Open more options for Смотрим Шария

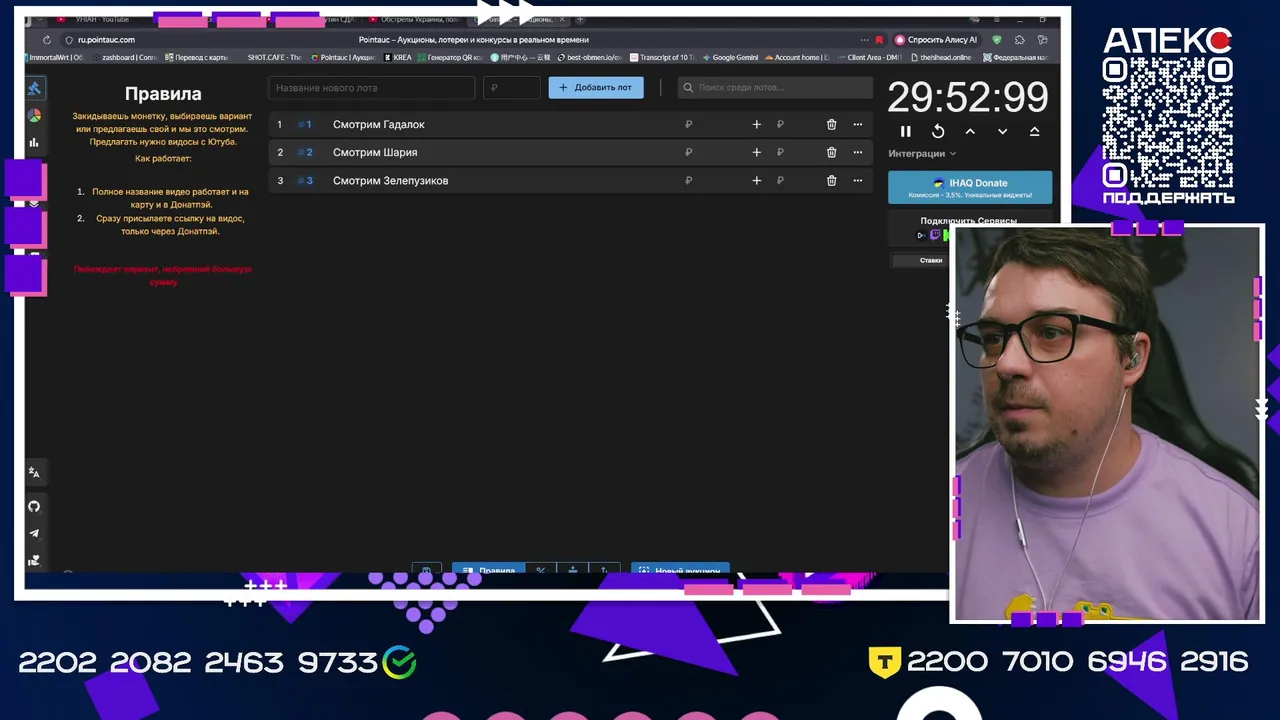857,152
